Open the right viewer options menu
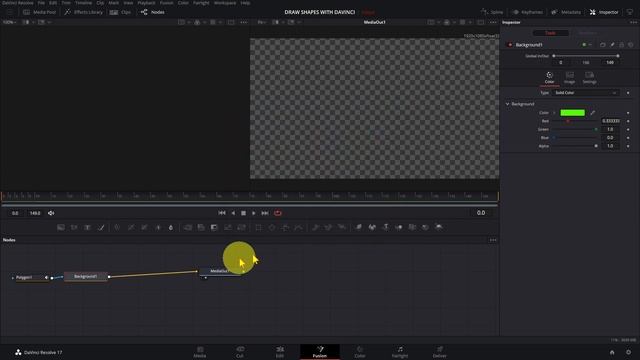This screenshot has height=360, width=640. click(493, 22)
